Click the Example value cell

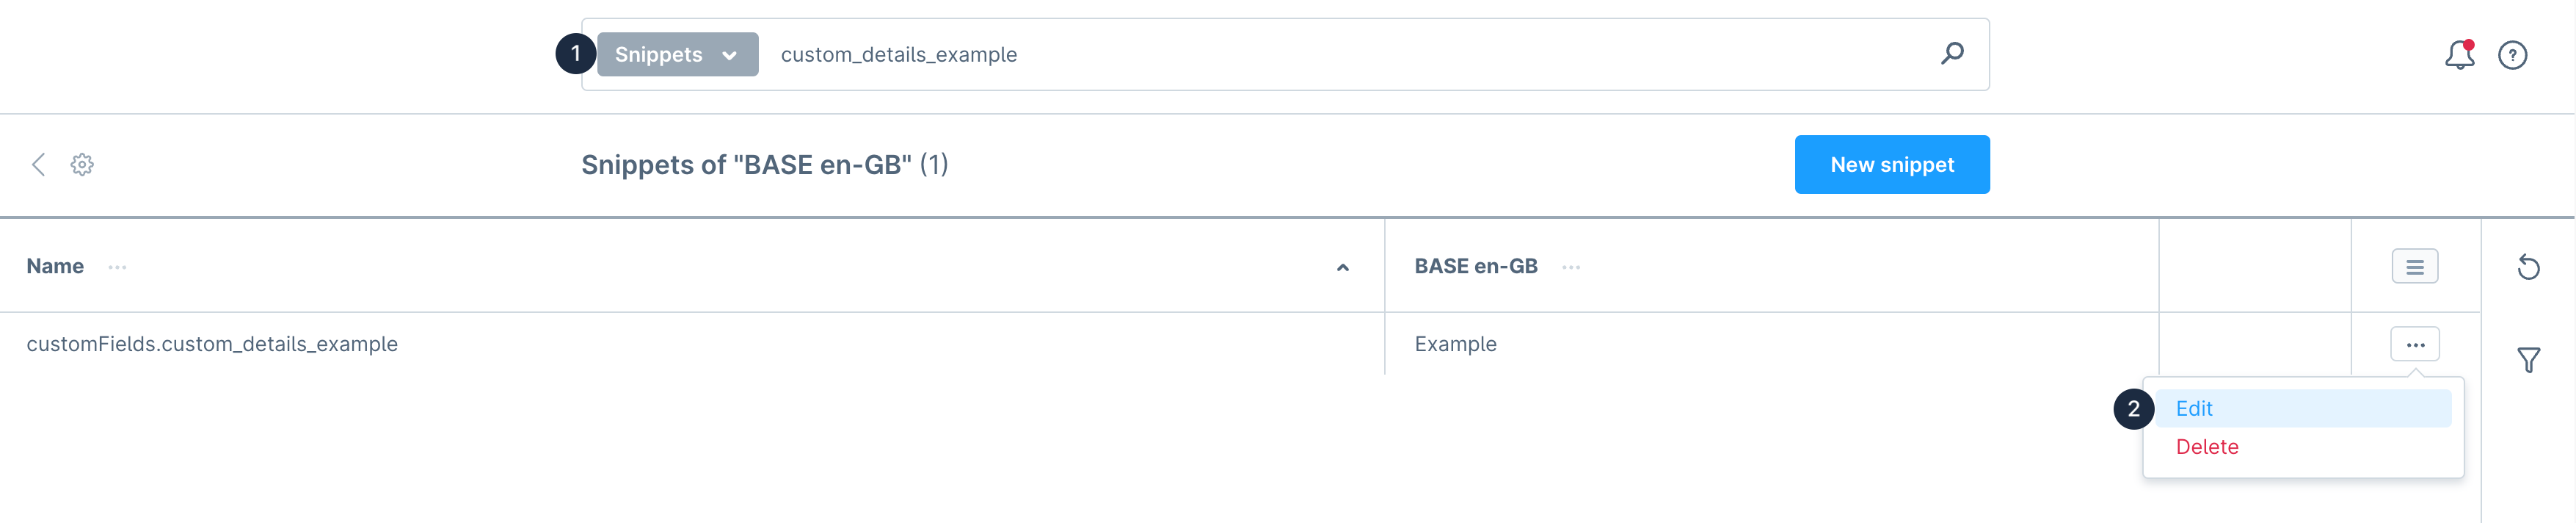[1455, 344]
